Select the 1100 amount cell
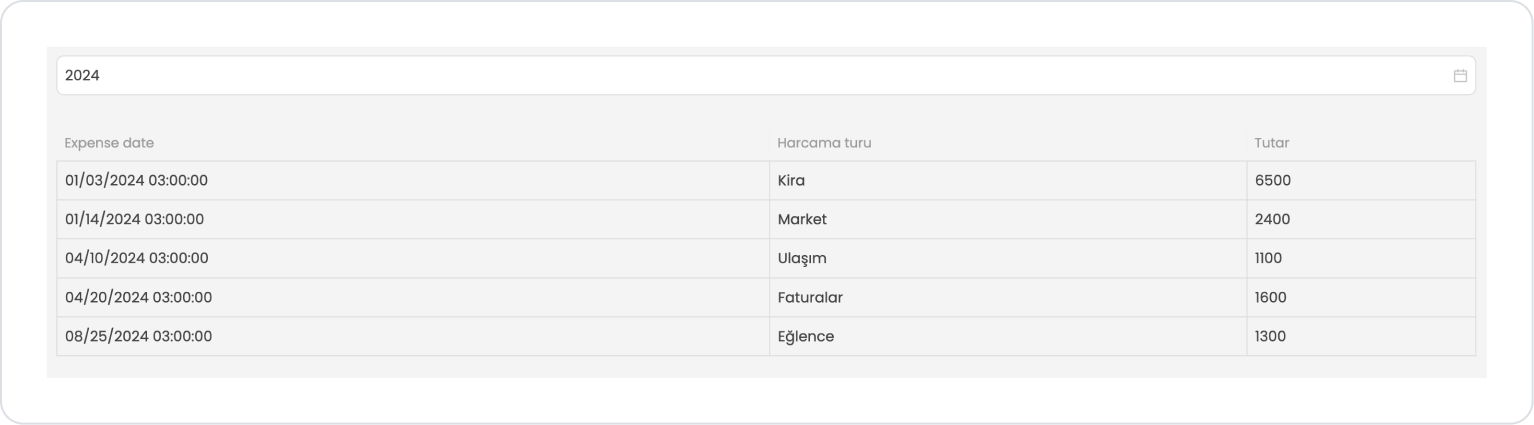This screenshot has width=1534, height=425. coord(1361,258)
